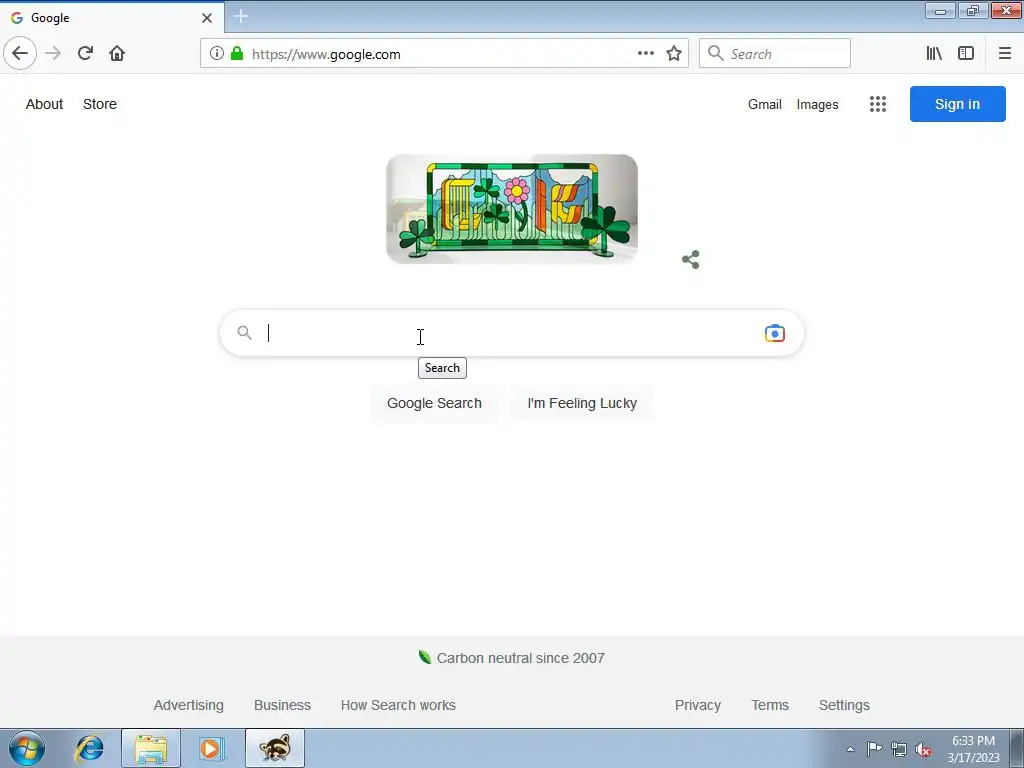
Task: Click the muted volume tray icon
Action: (x=923, y=750)
